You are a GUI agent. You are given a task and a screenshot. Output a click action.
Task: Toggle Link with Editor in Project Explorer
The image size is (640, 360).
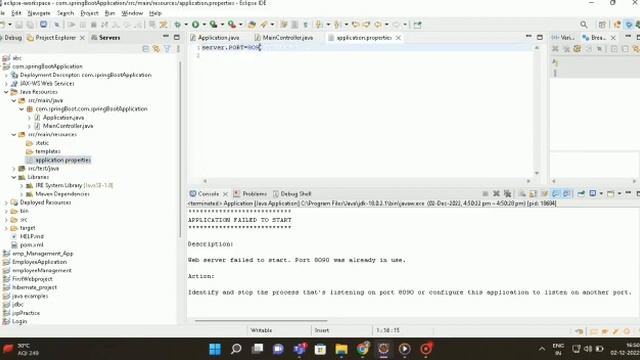156,49
